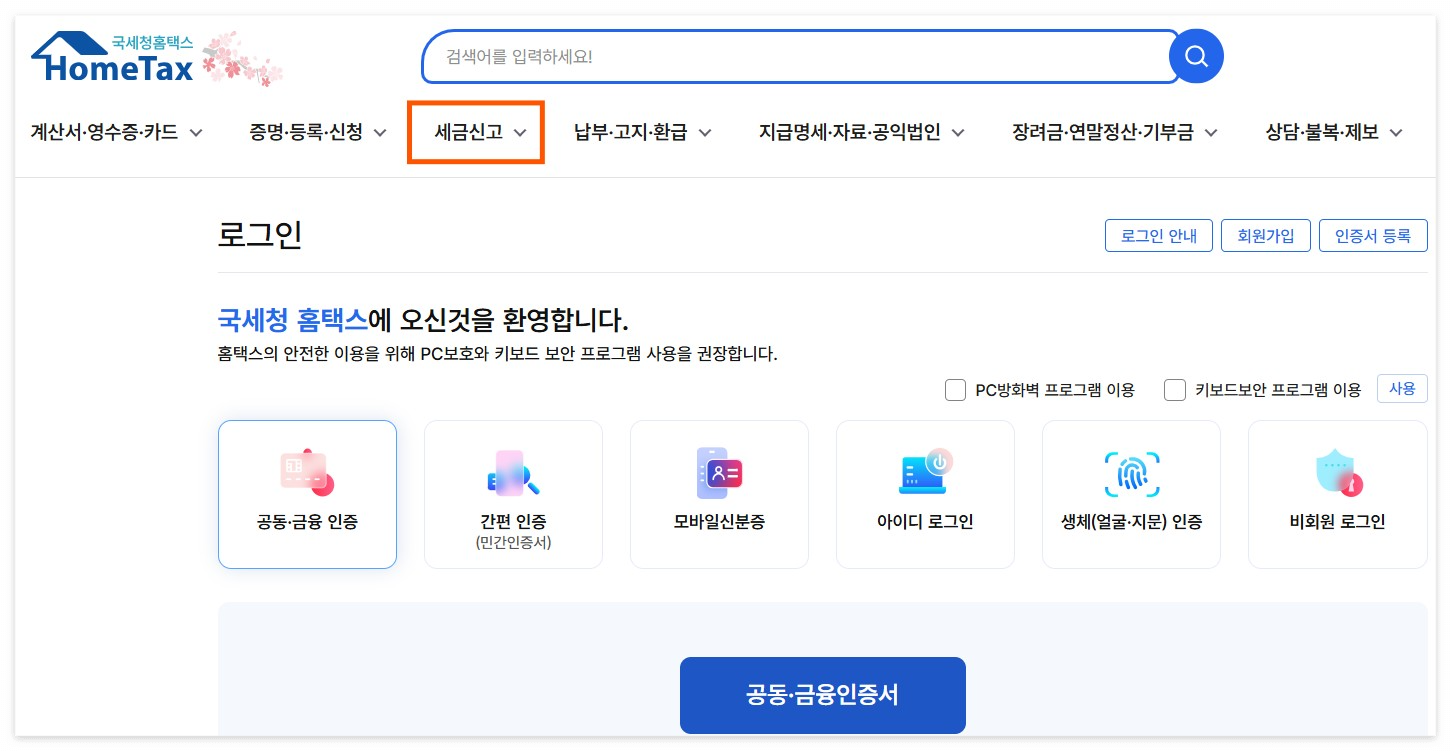The width and height of the screenshot is (1451, 751).
Task: Select 생체(얼굴·지문) 인증 fingerprint icon
Action: pyautogui.click(x=1131, y=473)
